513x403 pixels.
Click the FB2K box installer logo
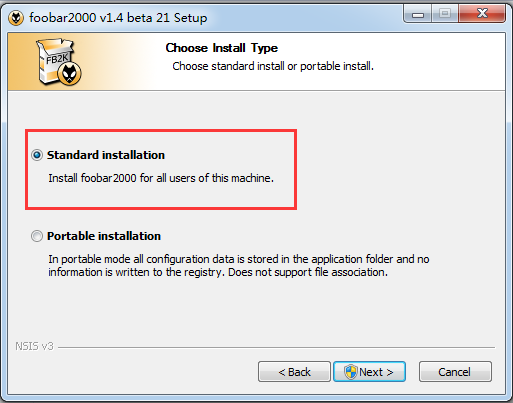point(59,62)
